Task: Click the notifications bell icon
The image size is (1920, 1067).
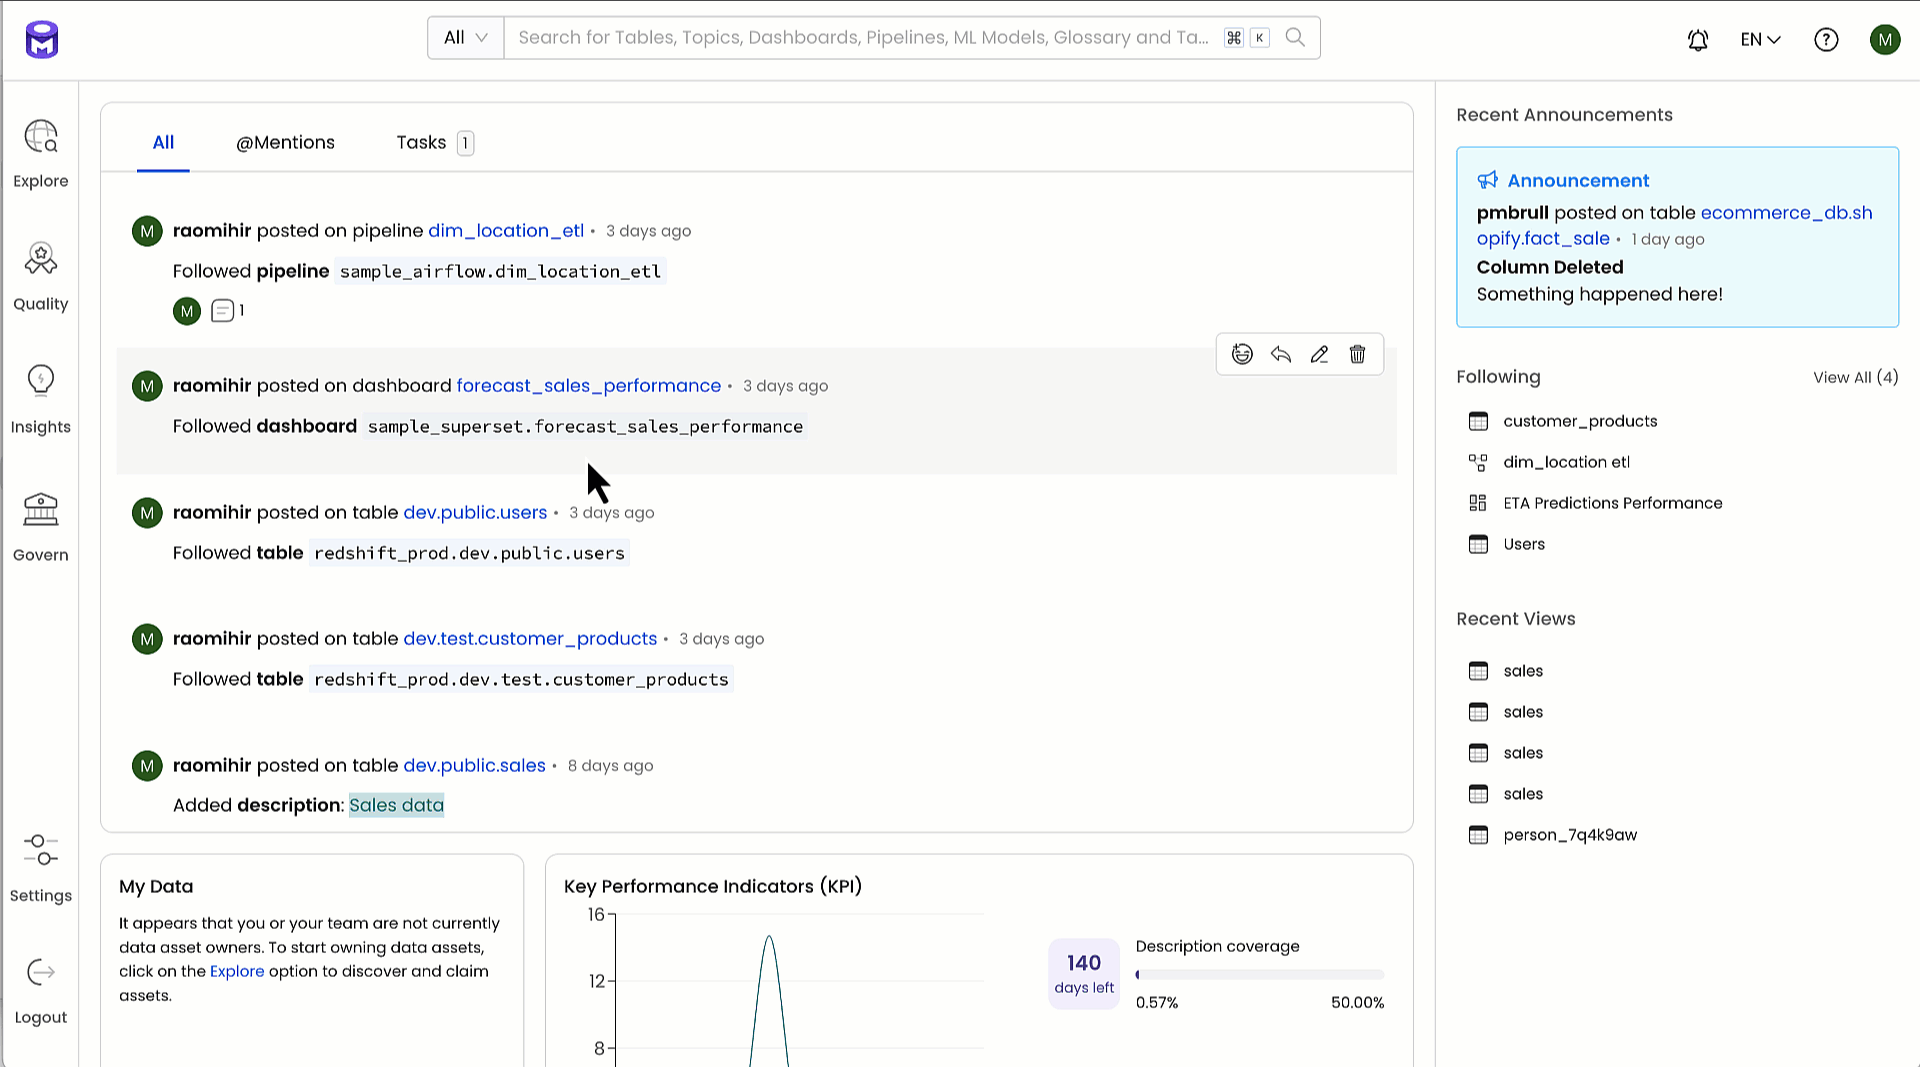Action: point(1697,40)
